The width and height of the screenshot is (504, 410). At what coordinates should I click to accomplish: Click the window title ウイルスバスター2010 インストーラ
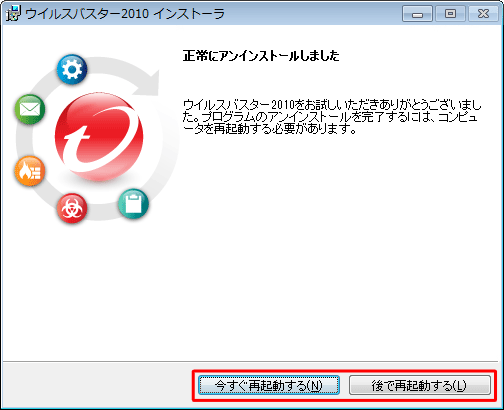tap(125, 14)
